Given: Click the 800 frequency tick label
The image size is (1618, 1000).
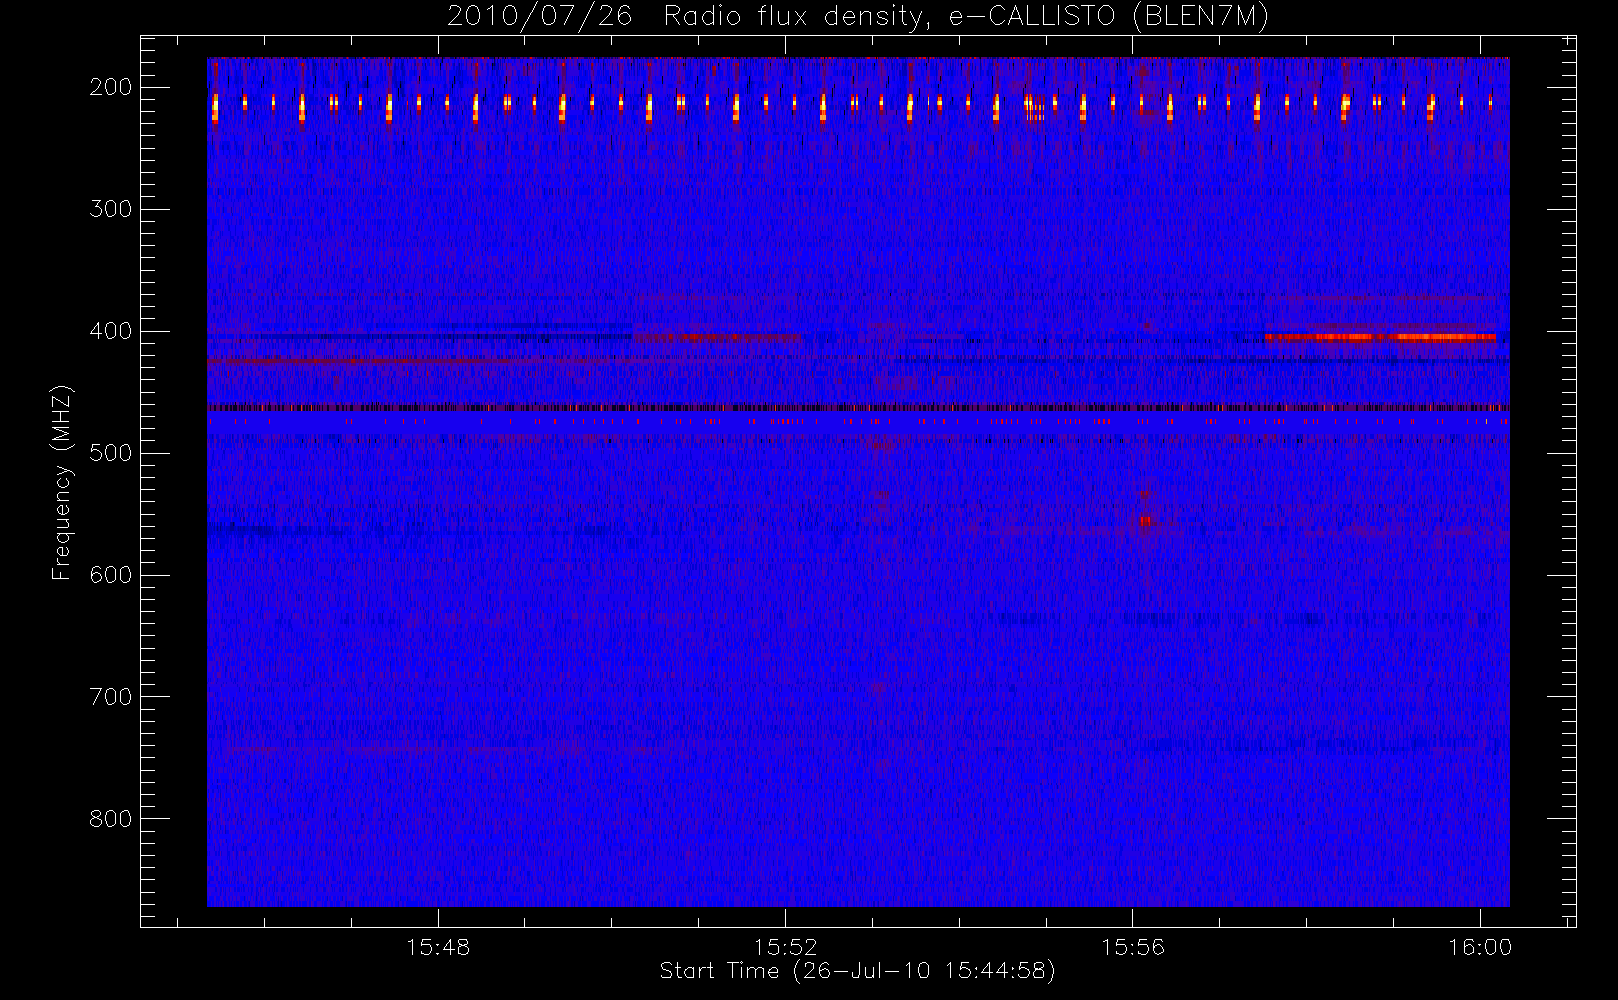Looking at the screenshot, I should [x=110, y=819].
